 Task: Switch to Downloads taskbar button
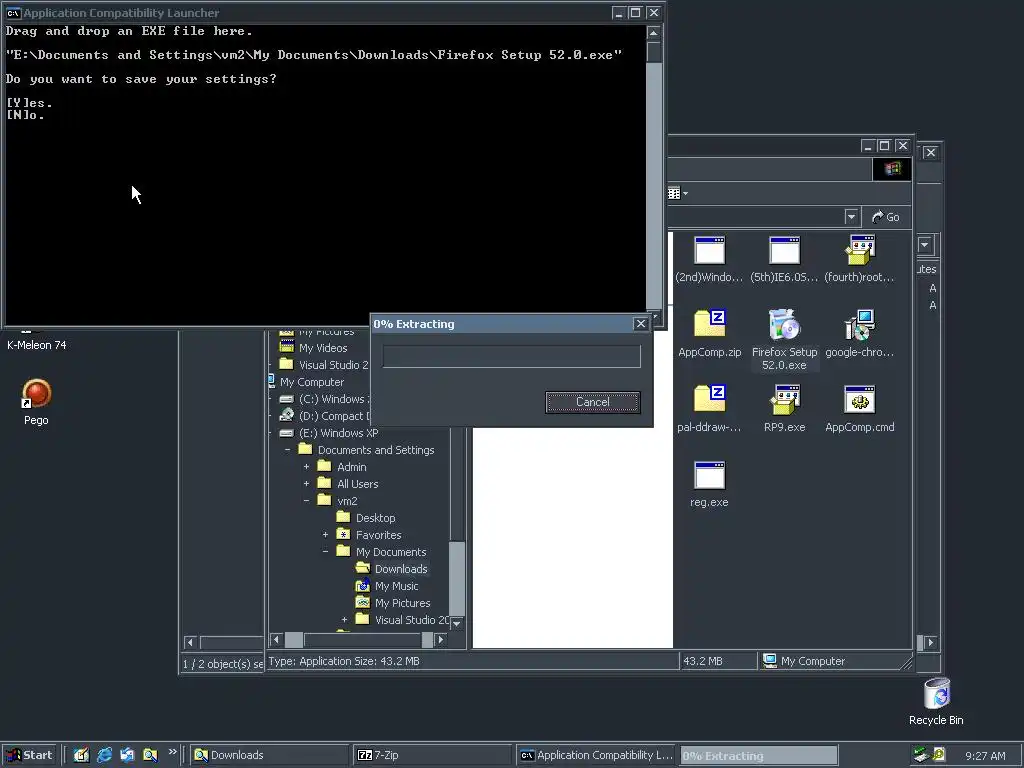point(270,755)
